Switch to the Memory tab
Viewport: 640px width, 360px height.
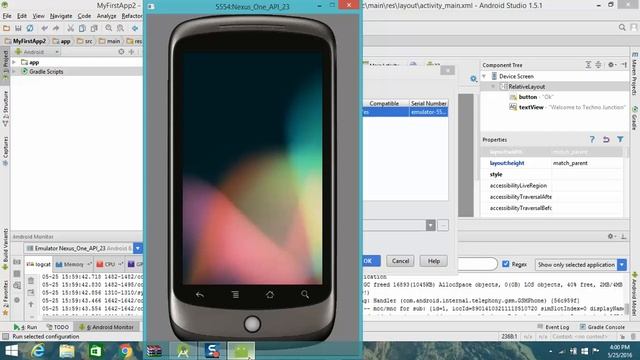coord(73,264)
